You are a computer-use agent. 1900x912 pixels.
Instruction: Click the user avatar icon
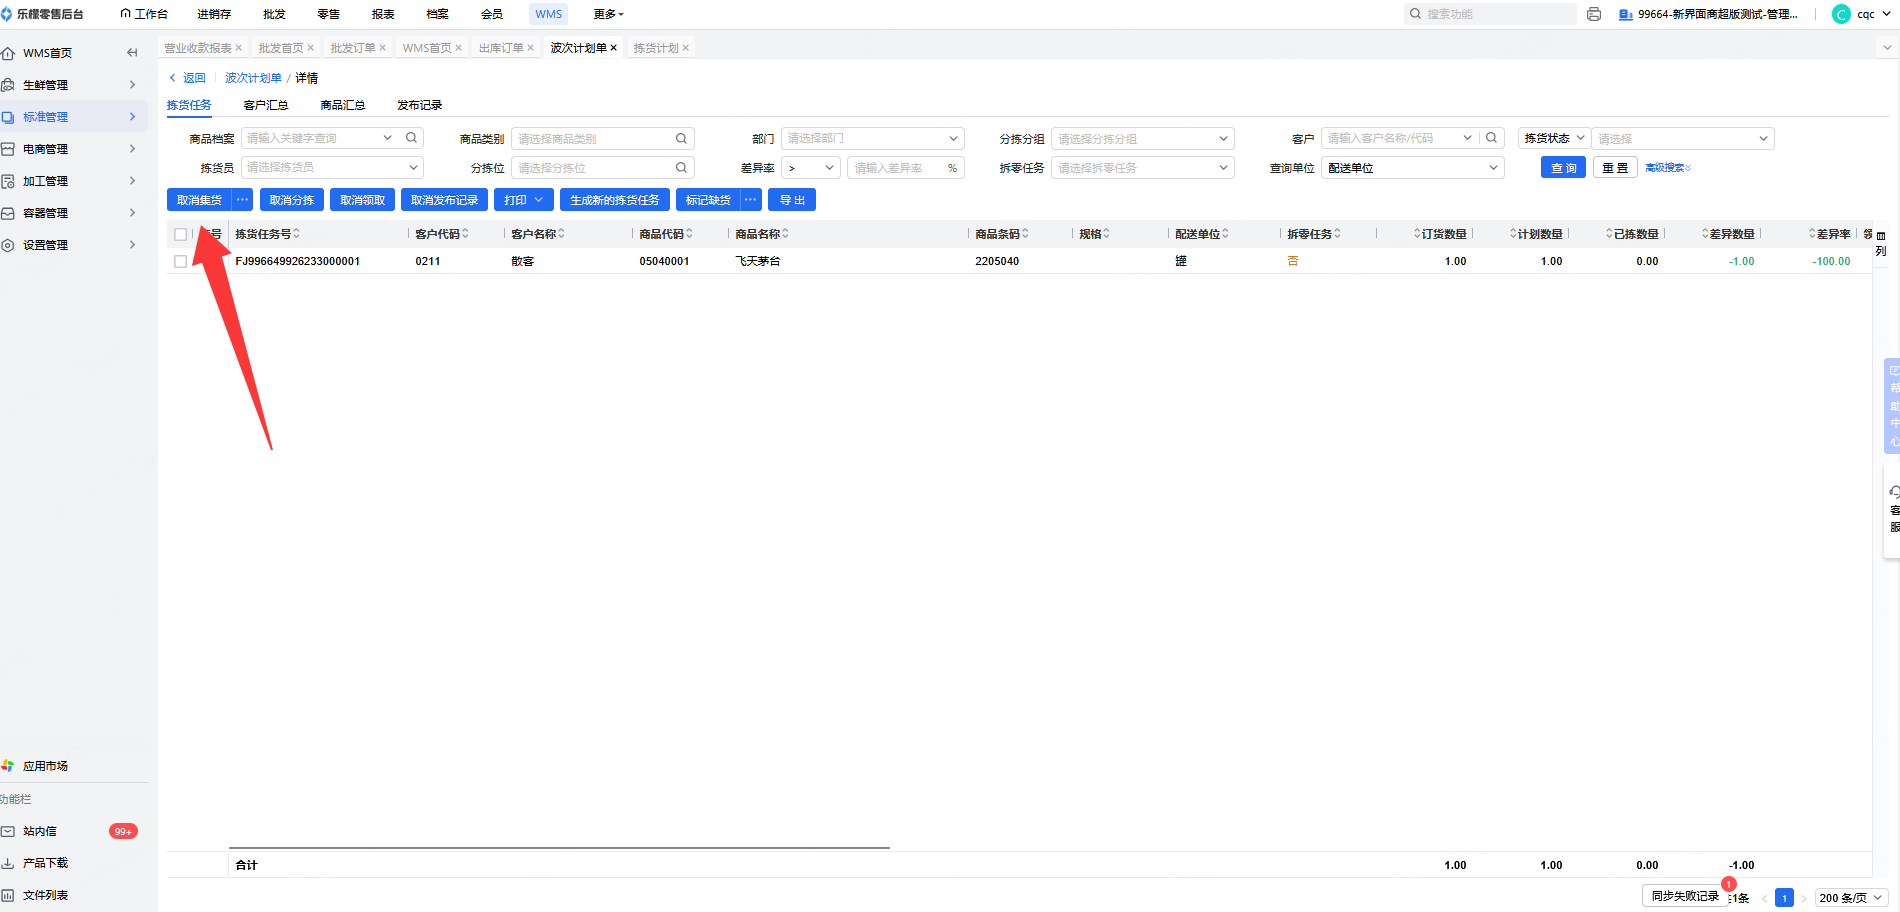(x=1841, y=14)
